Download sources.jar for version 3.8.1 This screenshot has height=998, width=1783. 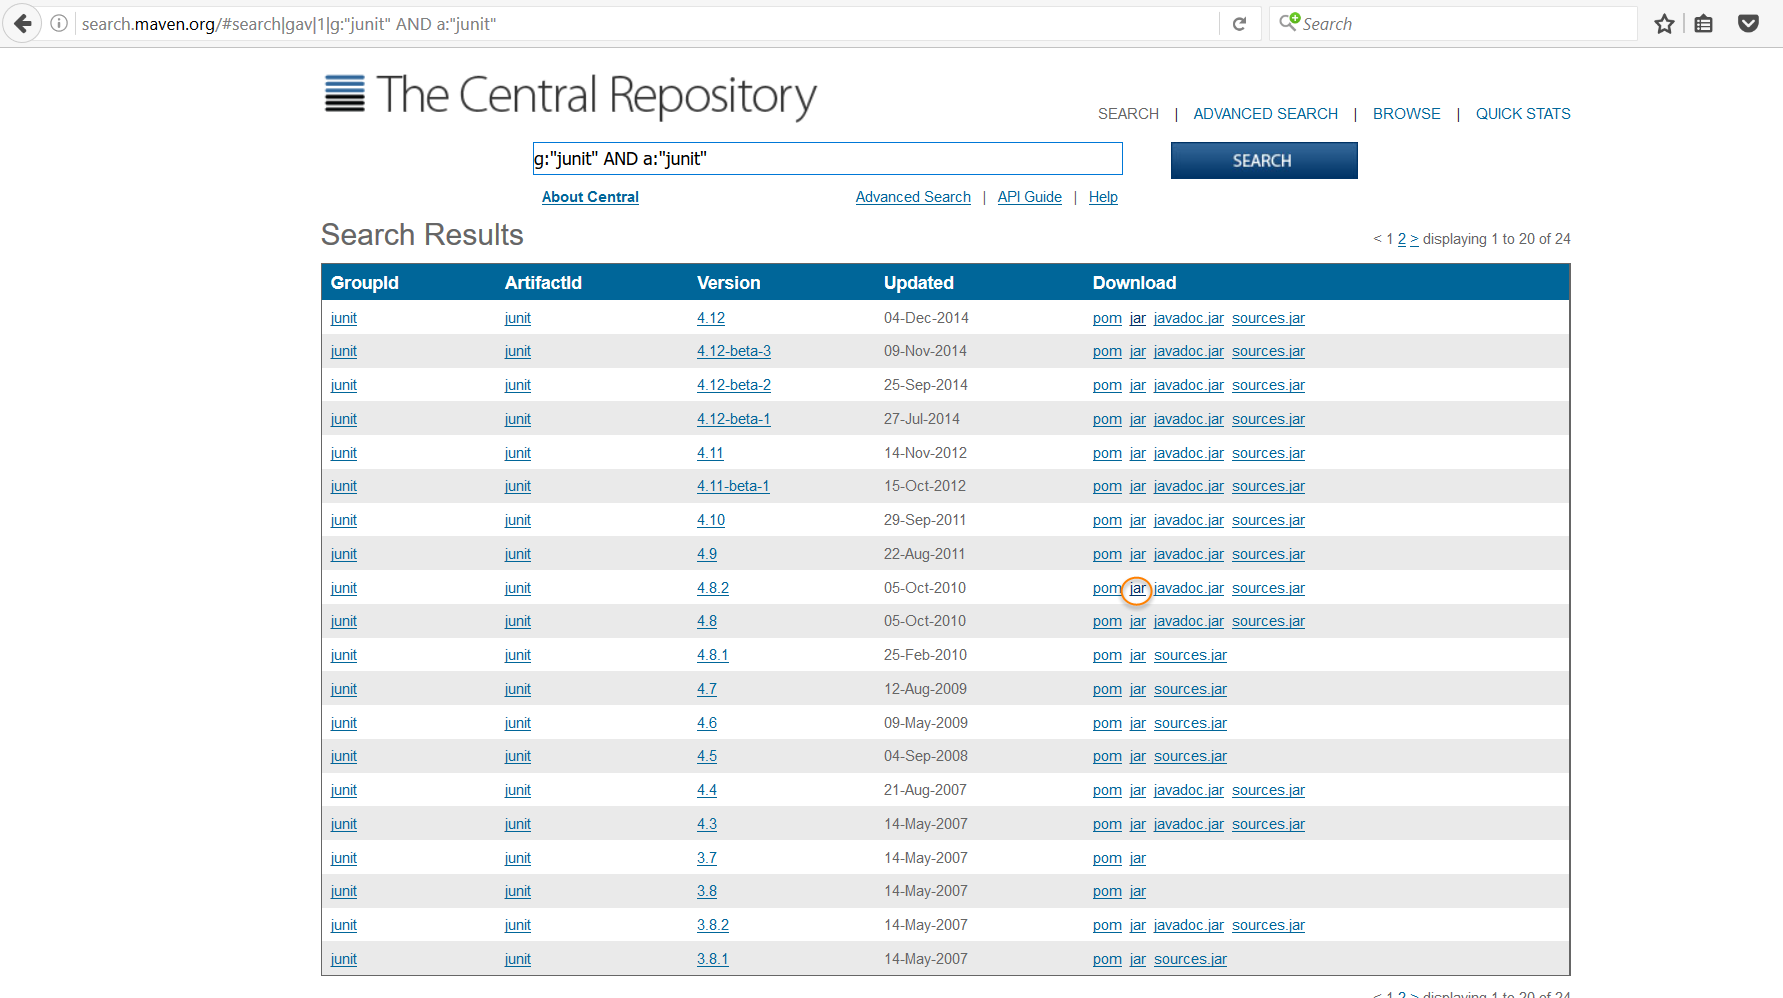tap(1190, 959)
